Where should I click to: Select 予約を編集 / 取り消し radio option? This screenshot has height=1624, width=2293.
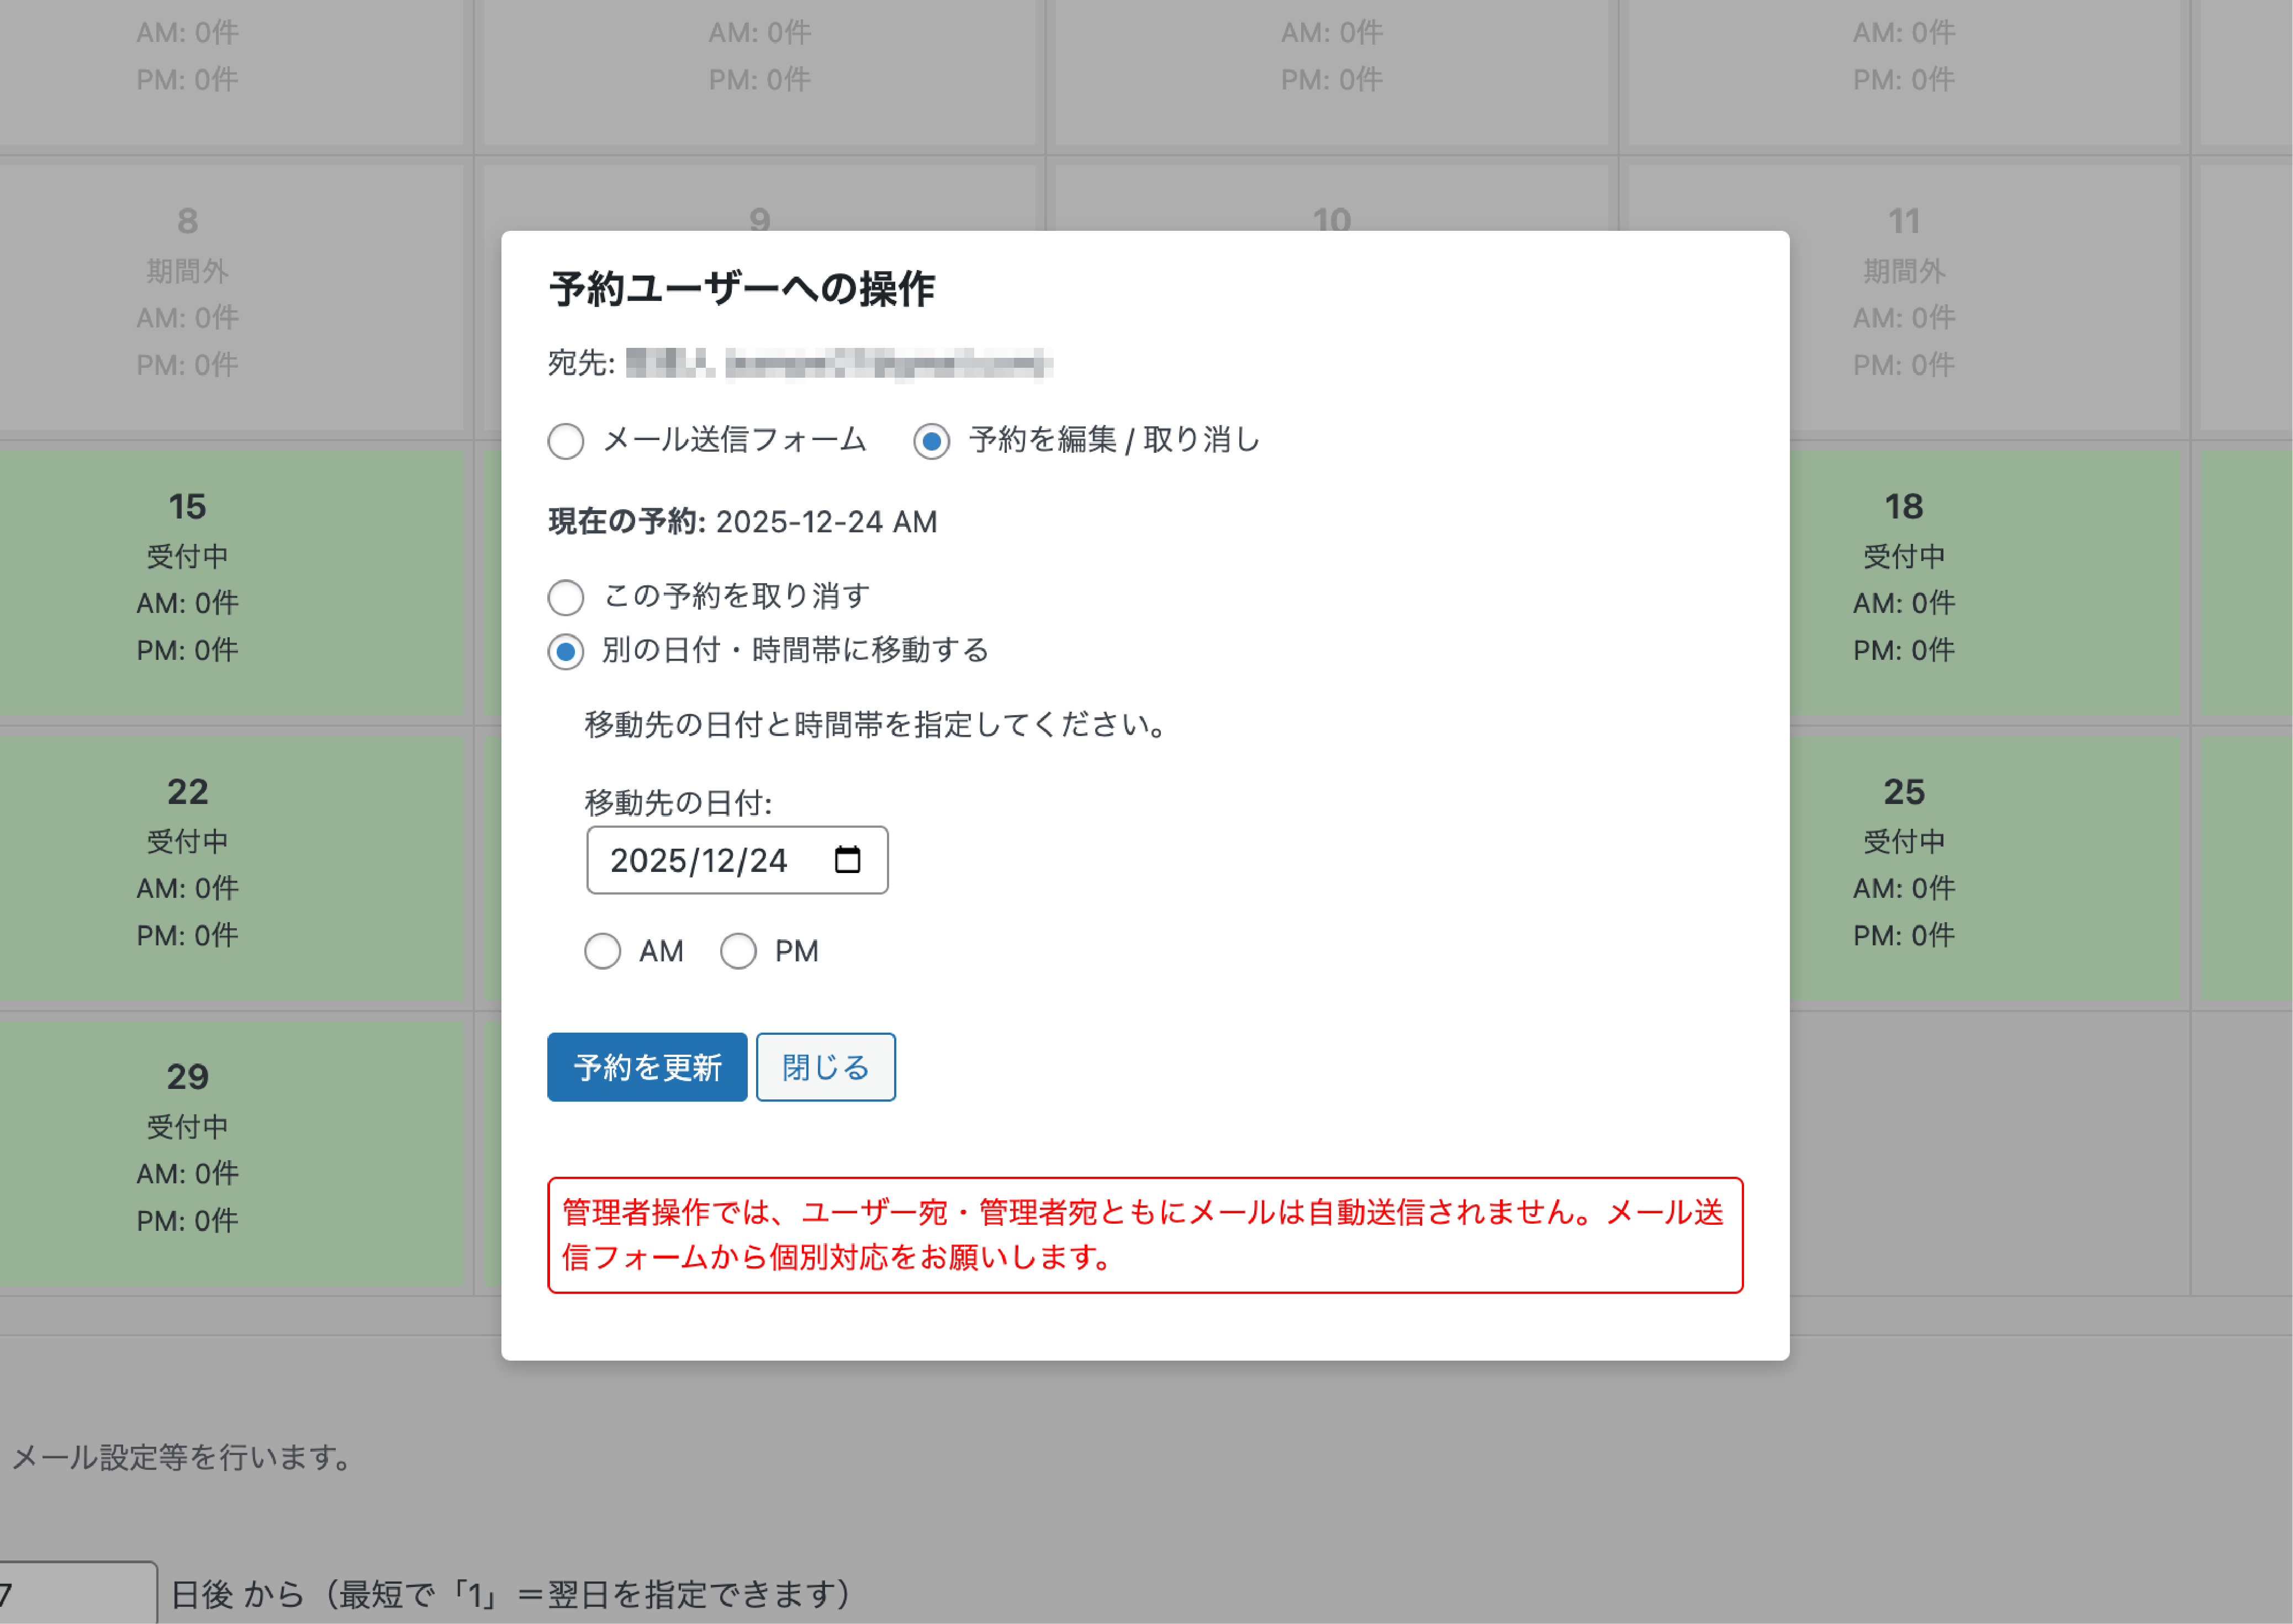[x=931, y=441]
